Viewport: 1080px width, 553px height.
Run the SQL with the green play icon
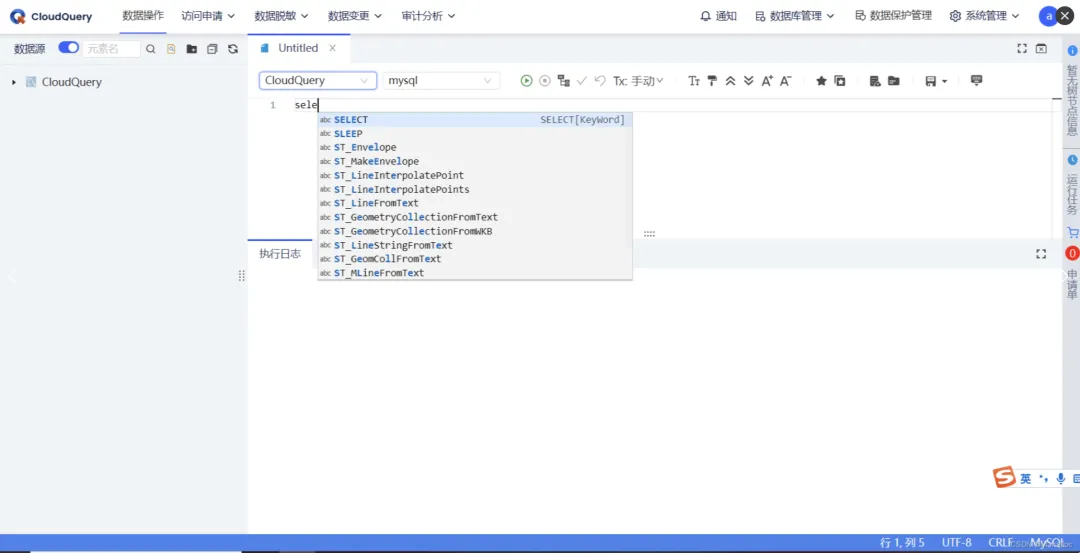(x=526, y=81)
